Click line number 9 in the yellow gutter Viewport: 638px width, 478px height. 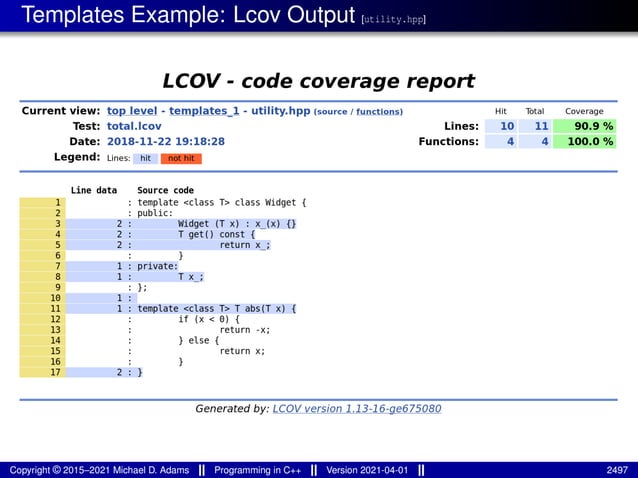click(58, 287)
